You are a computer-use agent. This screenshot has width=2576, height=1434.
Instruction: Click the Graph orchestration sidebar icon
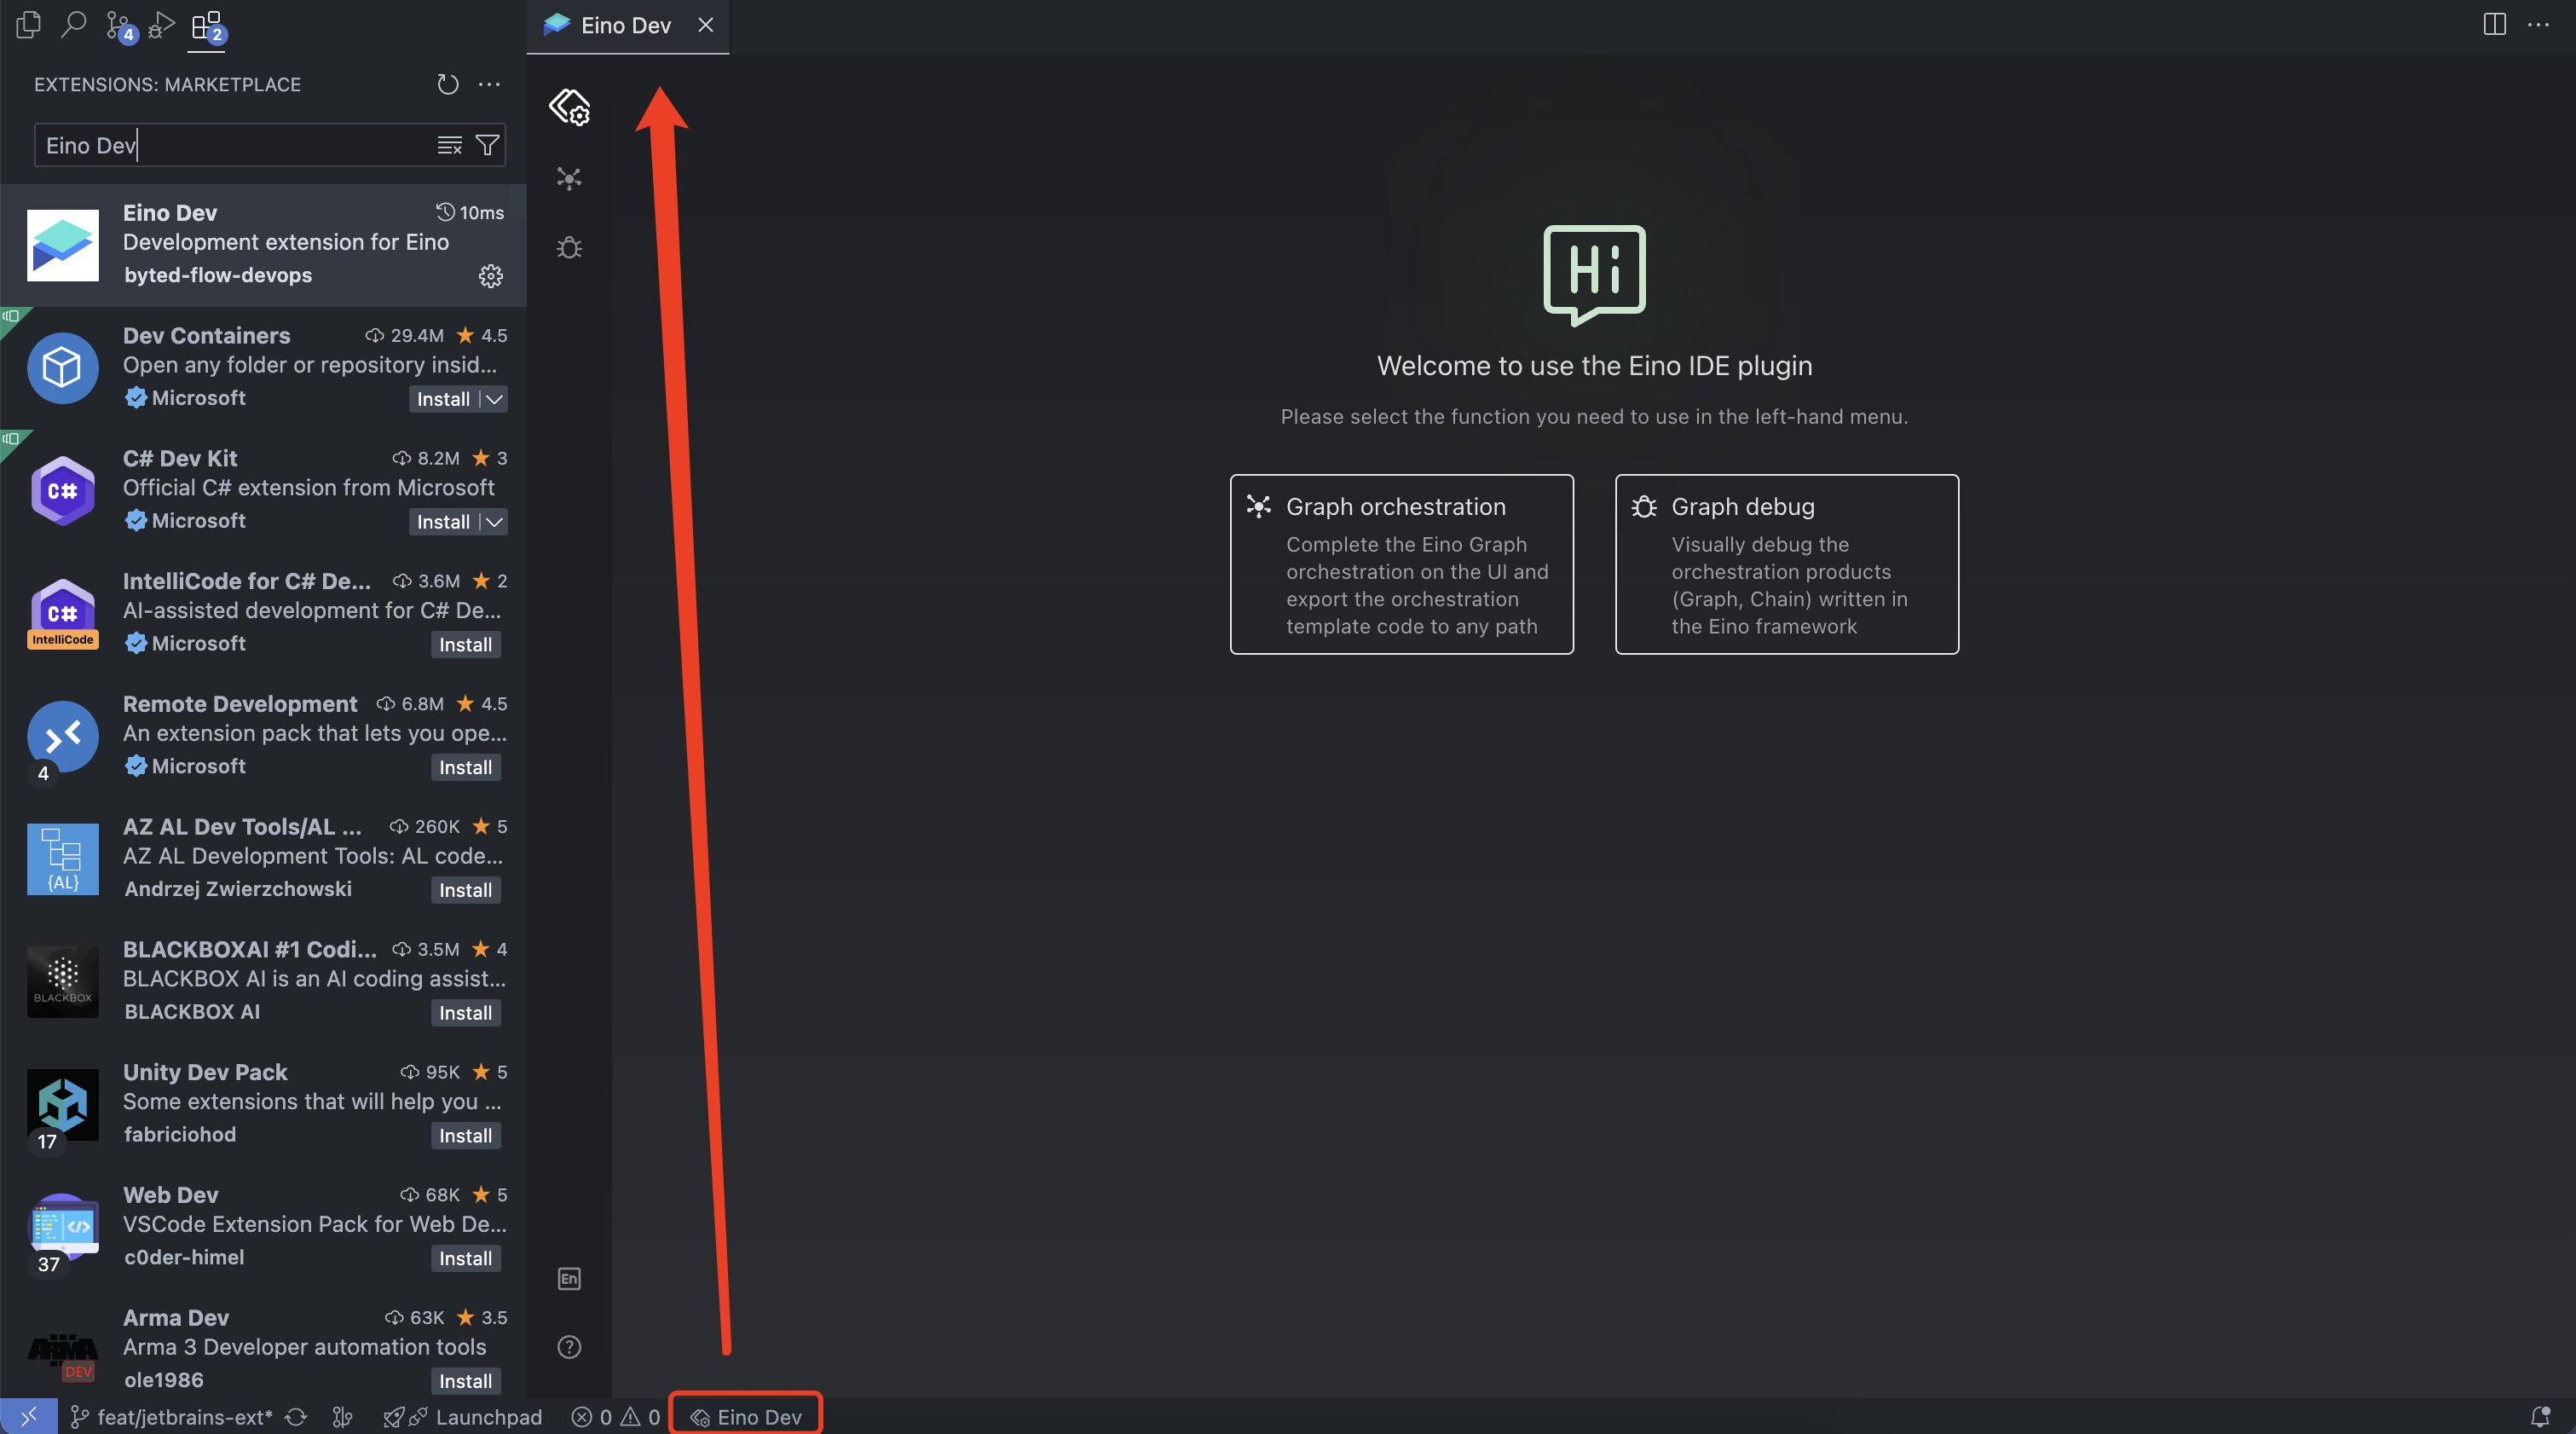pyautogui.click(x=569, y=179)
